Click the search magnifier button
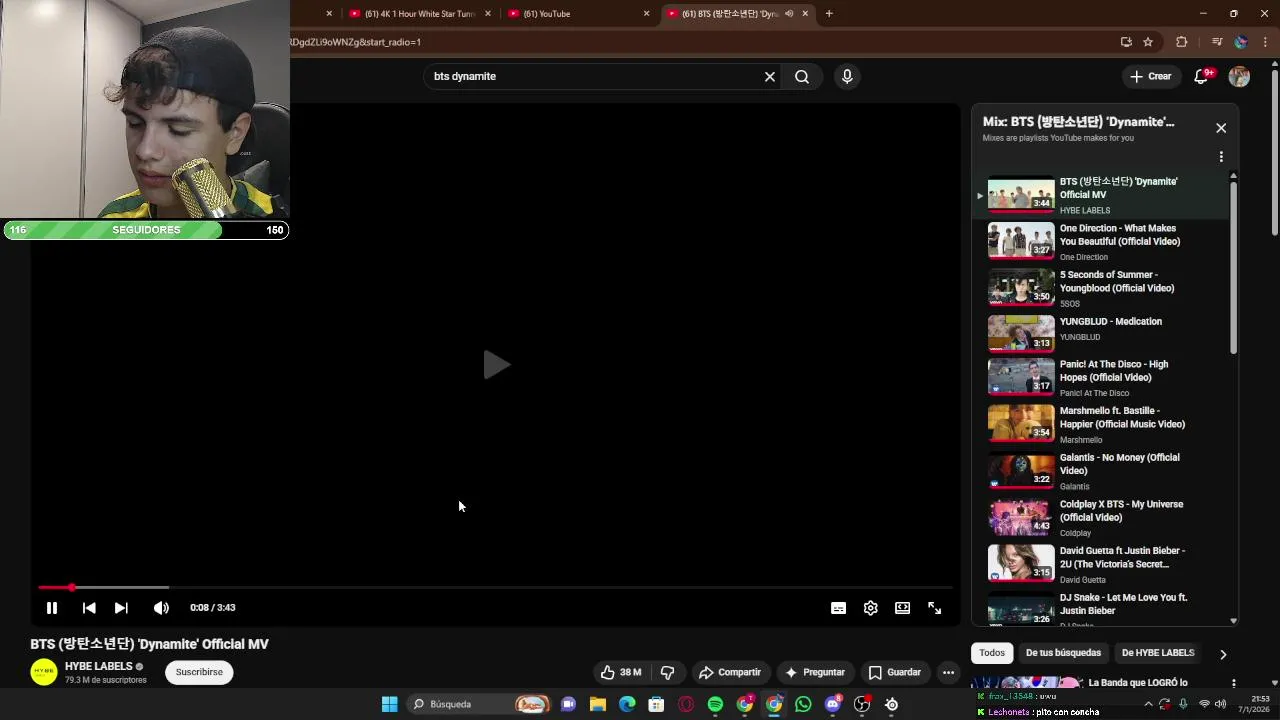 [x=802, y=77]
